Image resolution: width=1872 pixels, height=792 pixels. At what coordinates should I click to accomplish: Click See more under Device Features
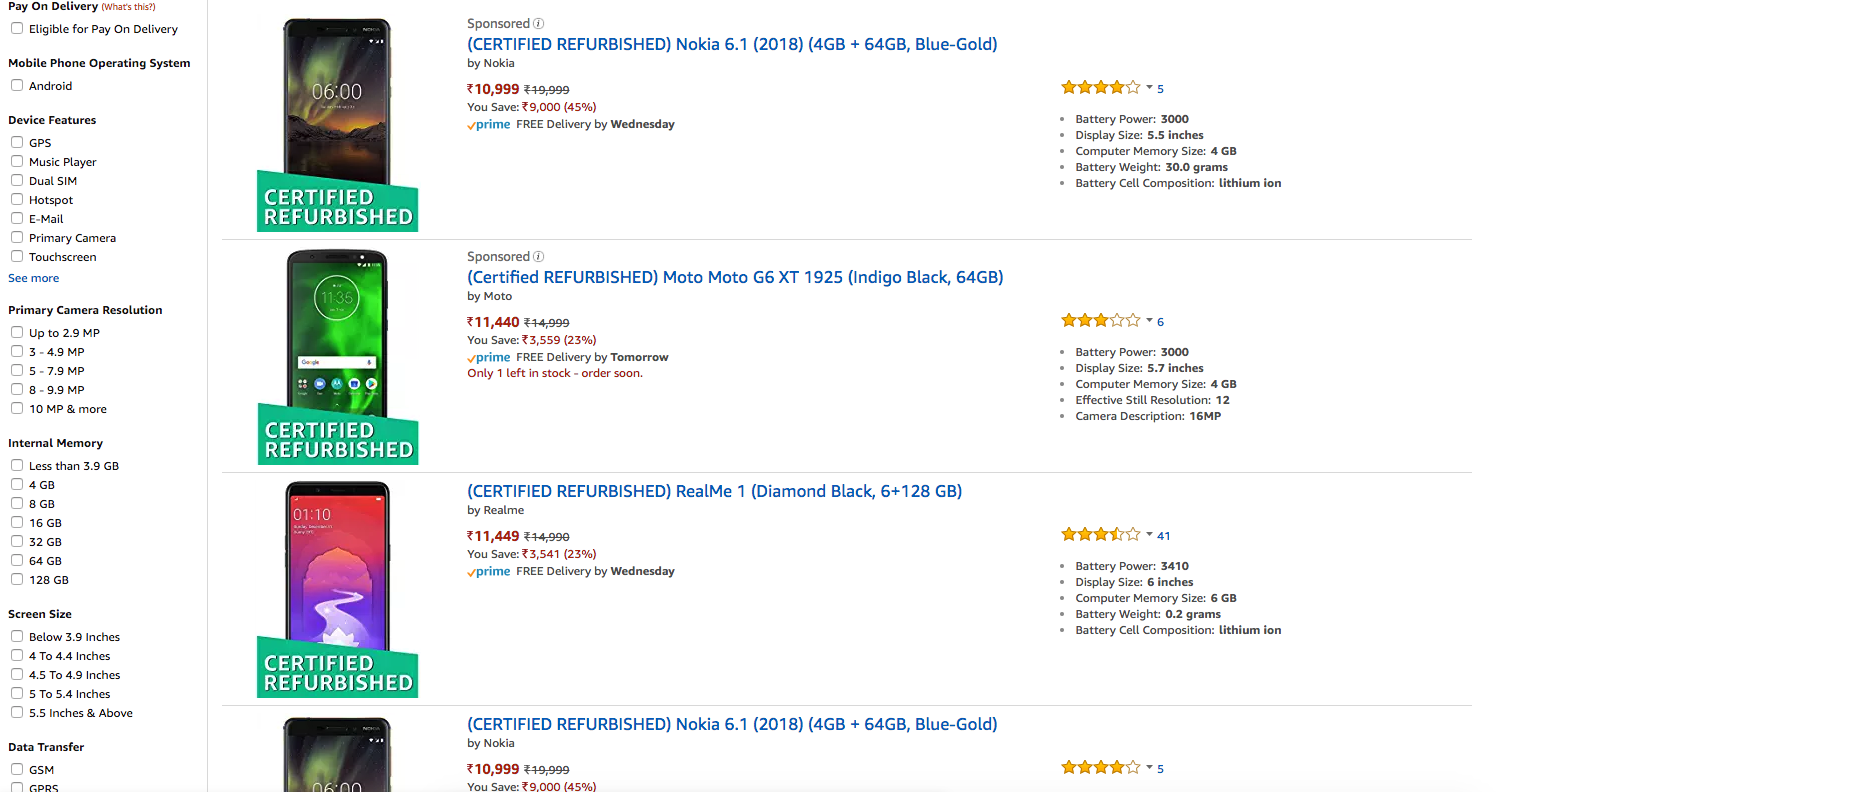click(34, 278)
